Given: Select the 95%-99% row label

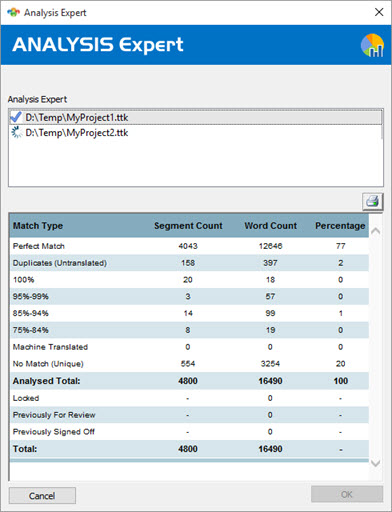Looking at the screenshot, I should point(31,296).
